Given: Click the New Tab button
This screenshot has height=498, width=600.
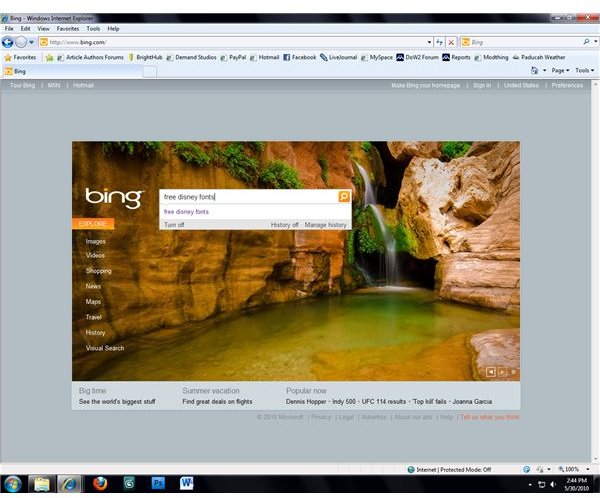Looking at the screenshot, I should click(150, 72).
